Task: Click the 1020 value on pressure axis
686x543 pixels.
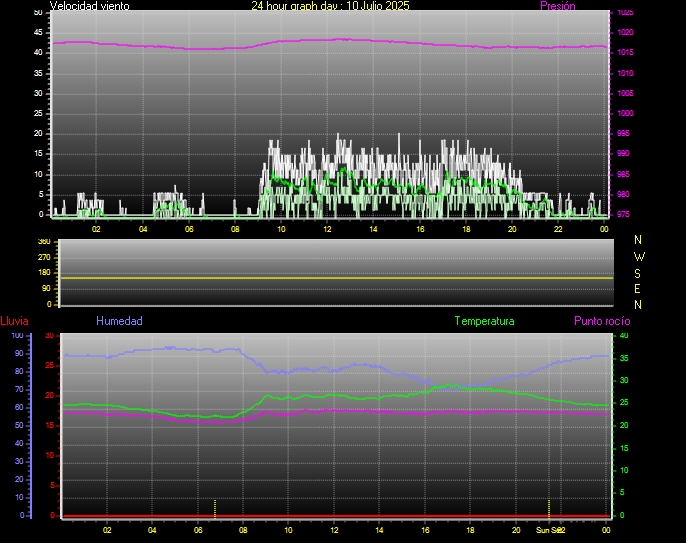Action: click(625, 32)
